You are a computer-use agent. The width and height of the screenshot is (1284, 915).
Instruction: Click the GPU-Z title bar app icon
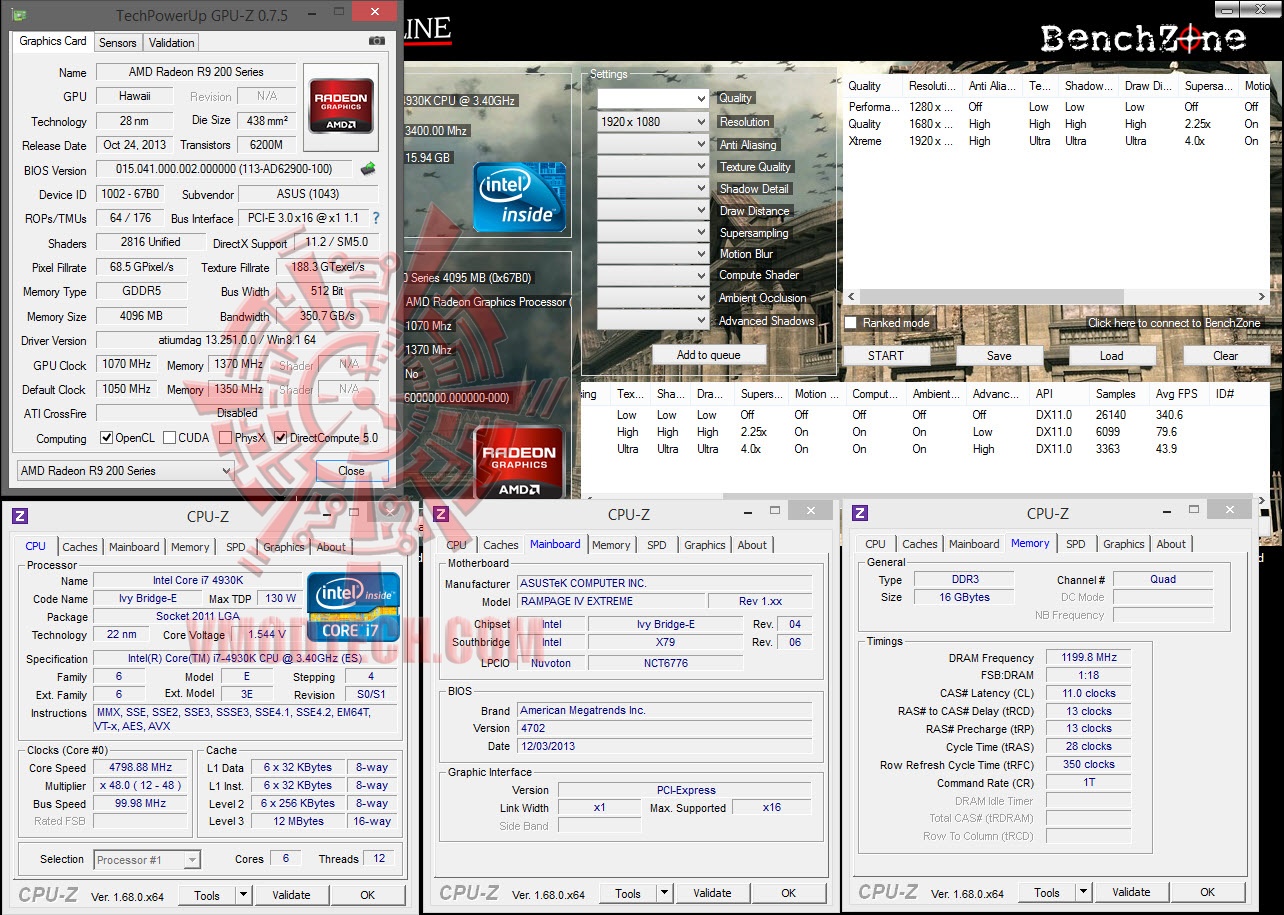click(x=19, y=15)
